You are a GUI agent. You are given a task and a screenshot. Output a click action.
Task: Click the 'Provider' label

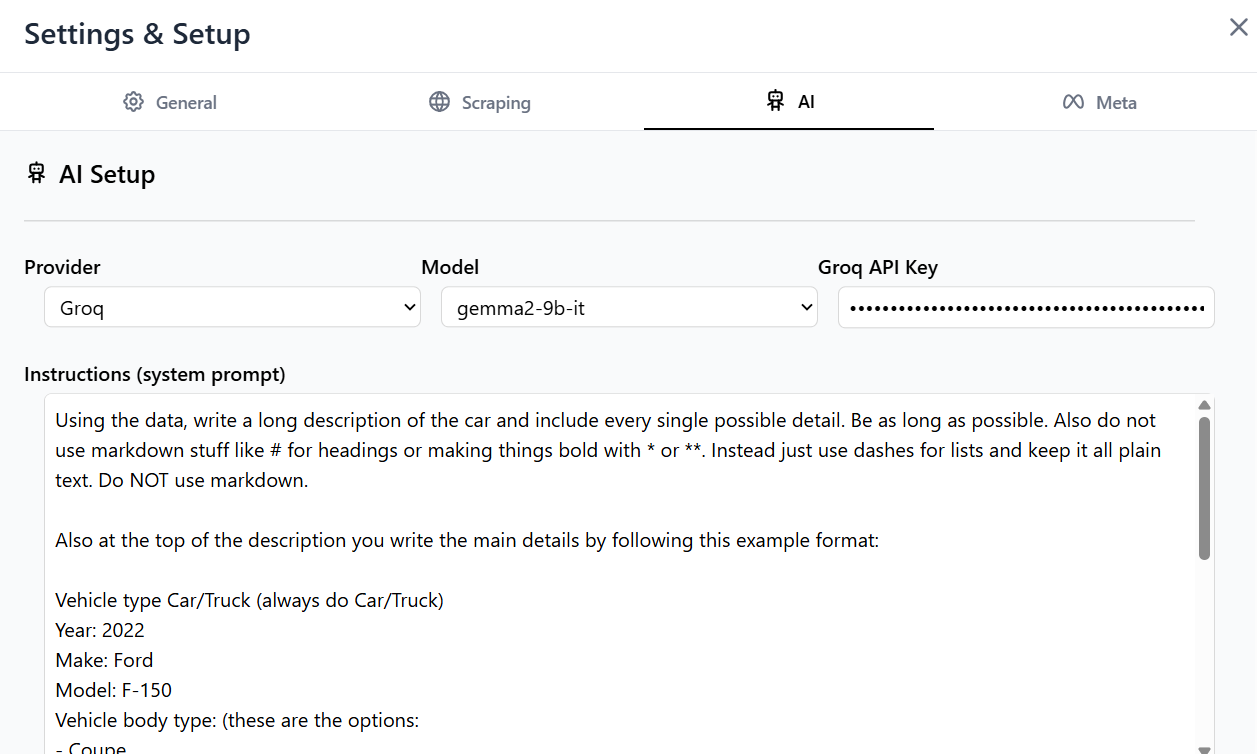coord(62,267)
